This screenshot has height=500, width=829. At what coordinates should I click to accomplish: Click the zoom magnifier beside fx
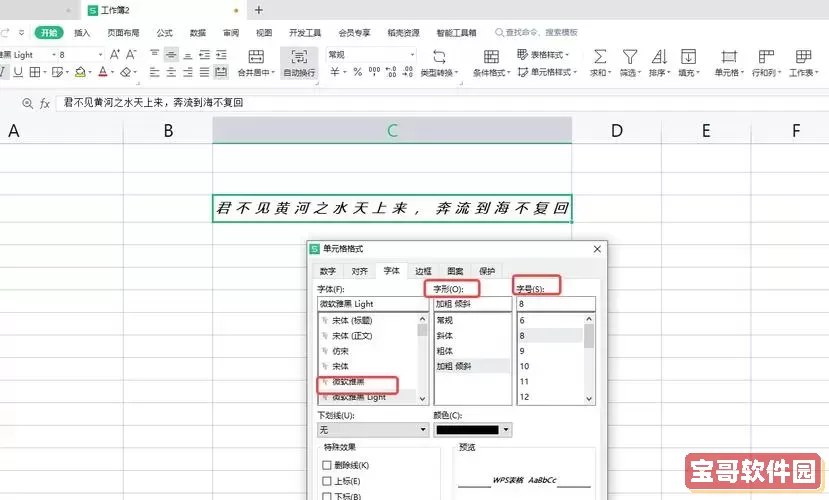pyautogui.click(x=27, y=103)
